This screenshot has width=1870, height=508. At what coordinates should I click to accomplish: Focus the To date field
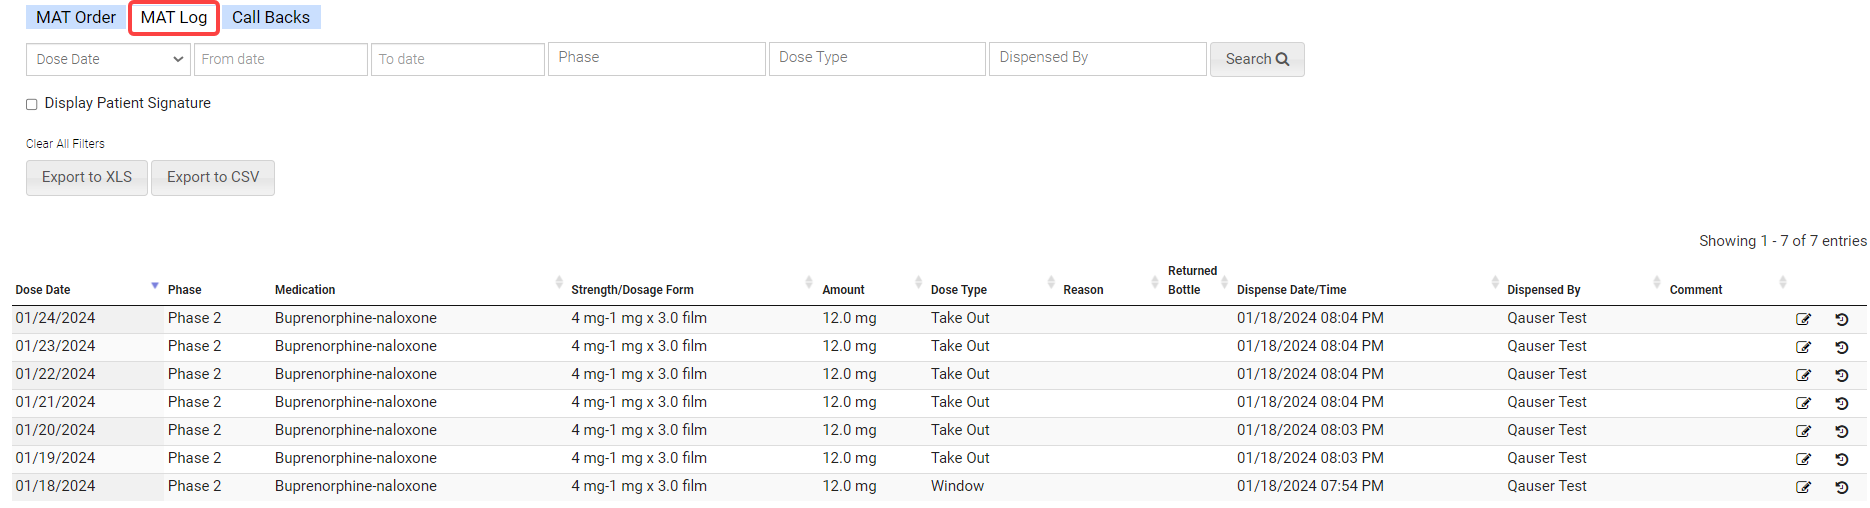[x=458, y=59]
